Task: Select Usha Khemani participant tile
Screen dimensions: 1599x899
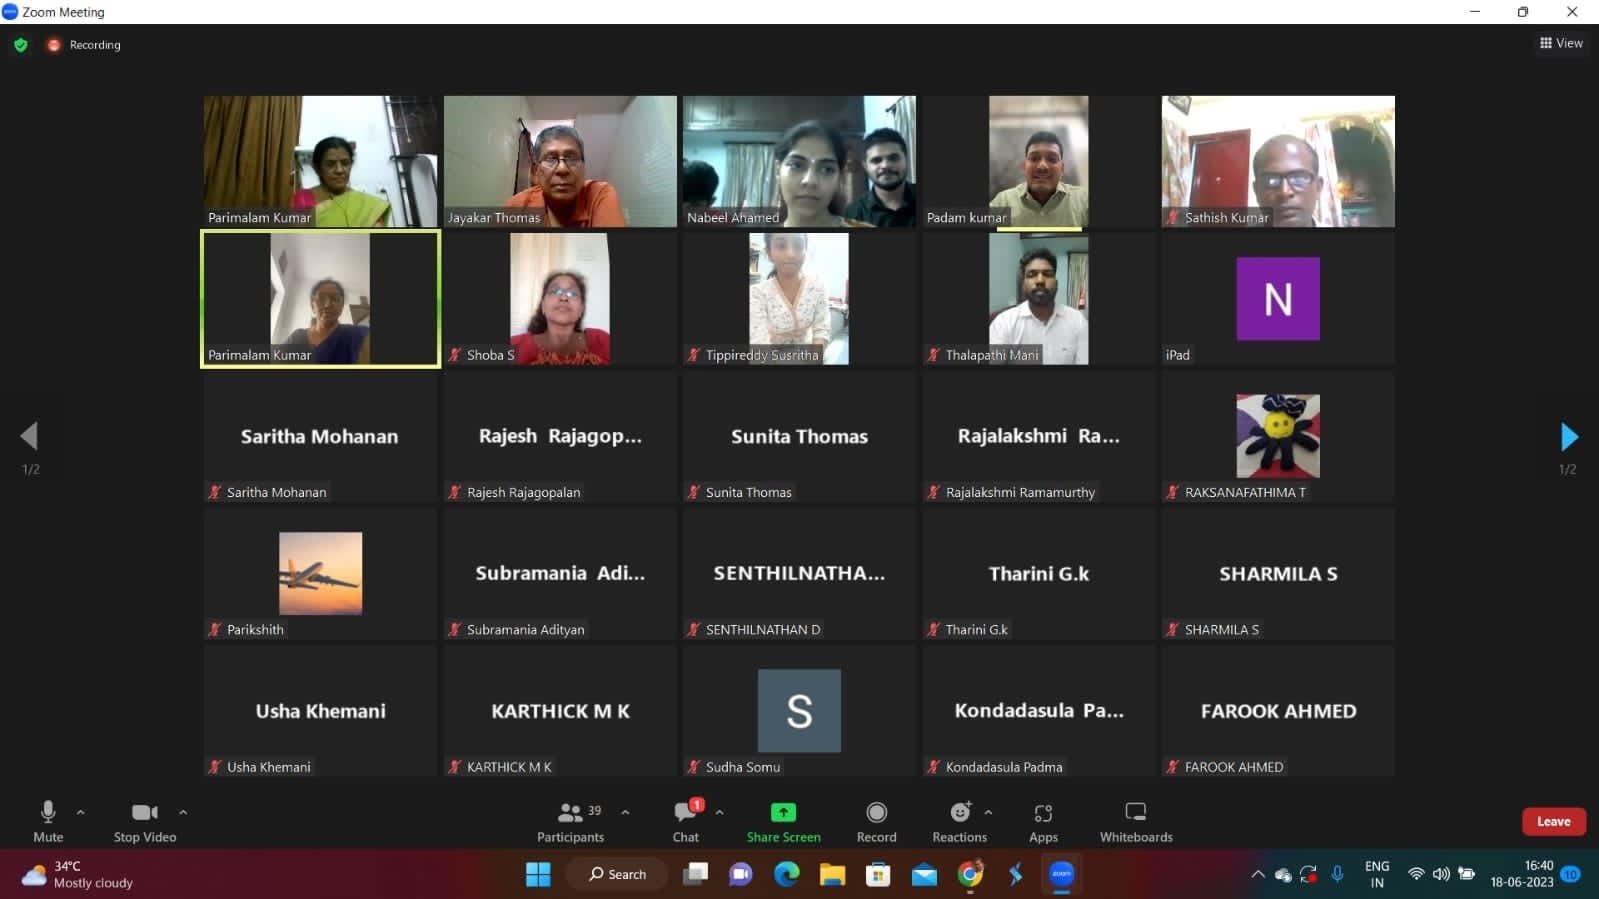Action: pos(320,711)
